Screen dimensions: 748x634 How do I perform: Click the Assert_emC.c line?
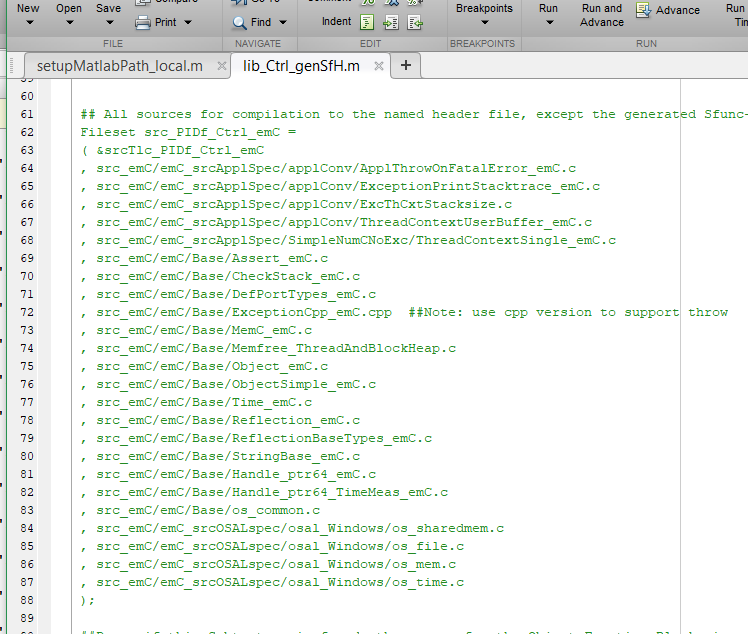click(204, 259)
